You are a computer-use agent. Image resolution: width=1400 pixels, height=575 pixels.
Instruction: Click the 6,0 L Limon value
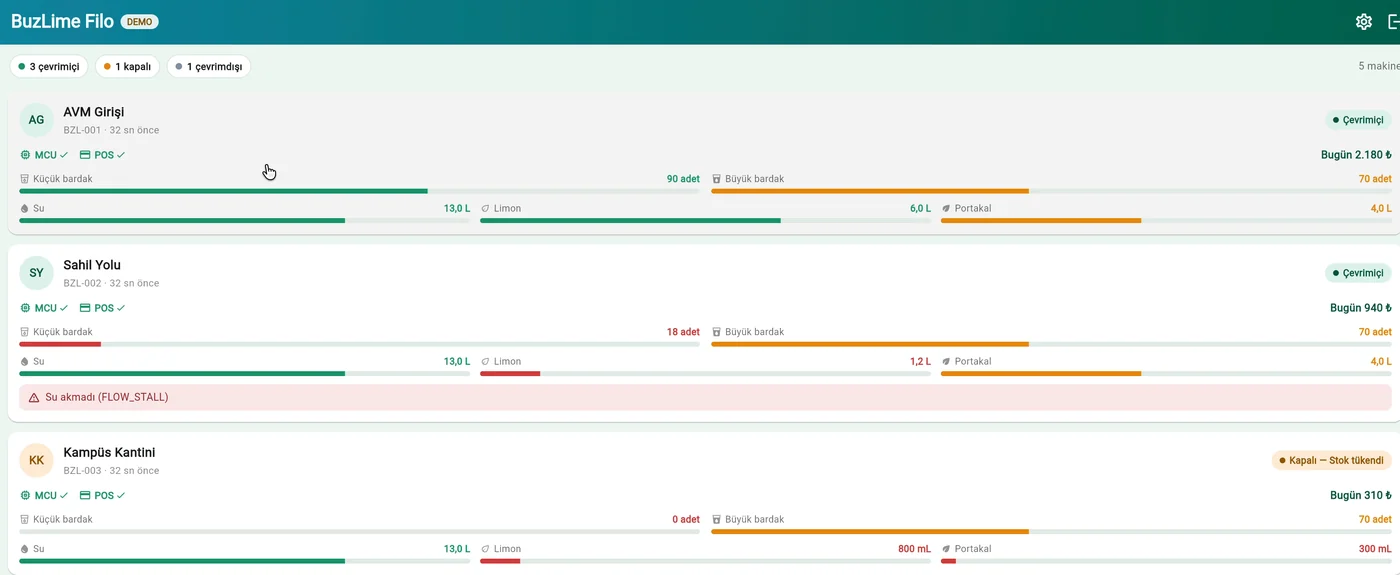[x=920, y=208]
